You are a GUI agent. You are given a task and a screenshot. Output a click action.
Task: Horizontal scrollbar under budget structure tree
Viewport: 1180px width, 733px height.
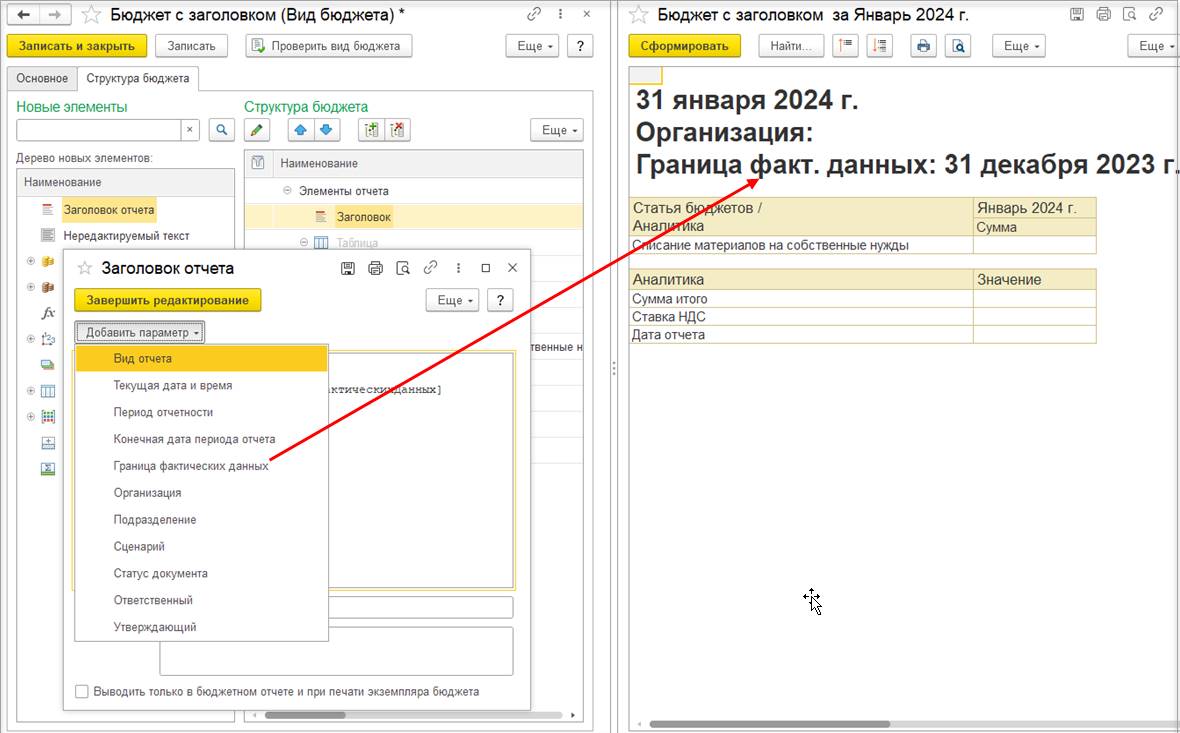304,715
